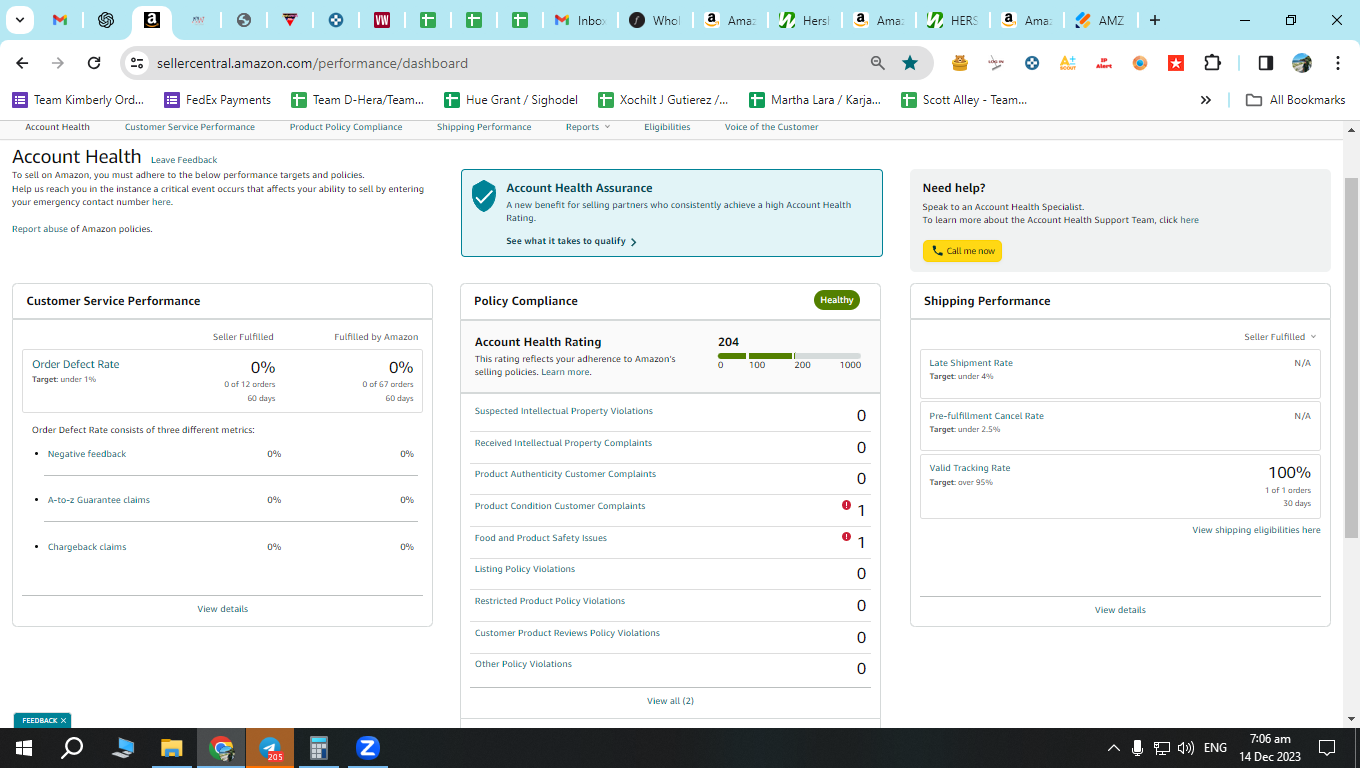Open Negative feedback metric link
The width and height of the screenshot is (1360, 768).
coord(87,454)
